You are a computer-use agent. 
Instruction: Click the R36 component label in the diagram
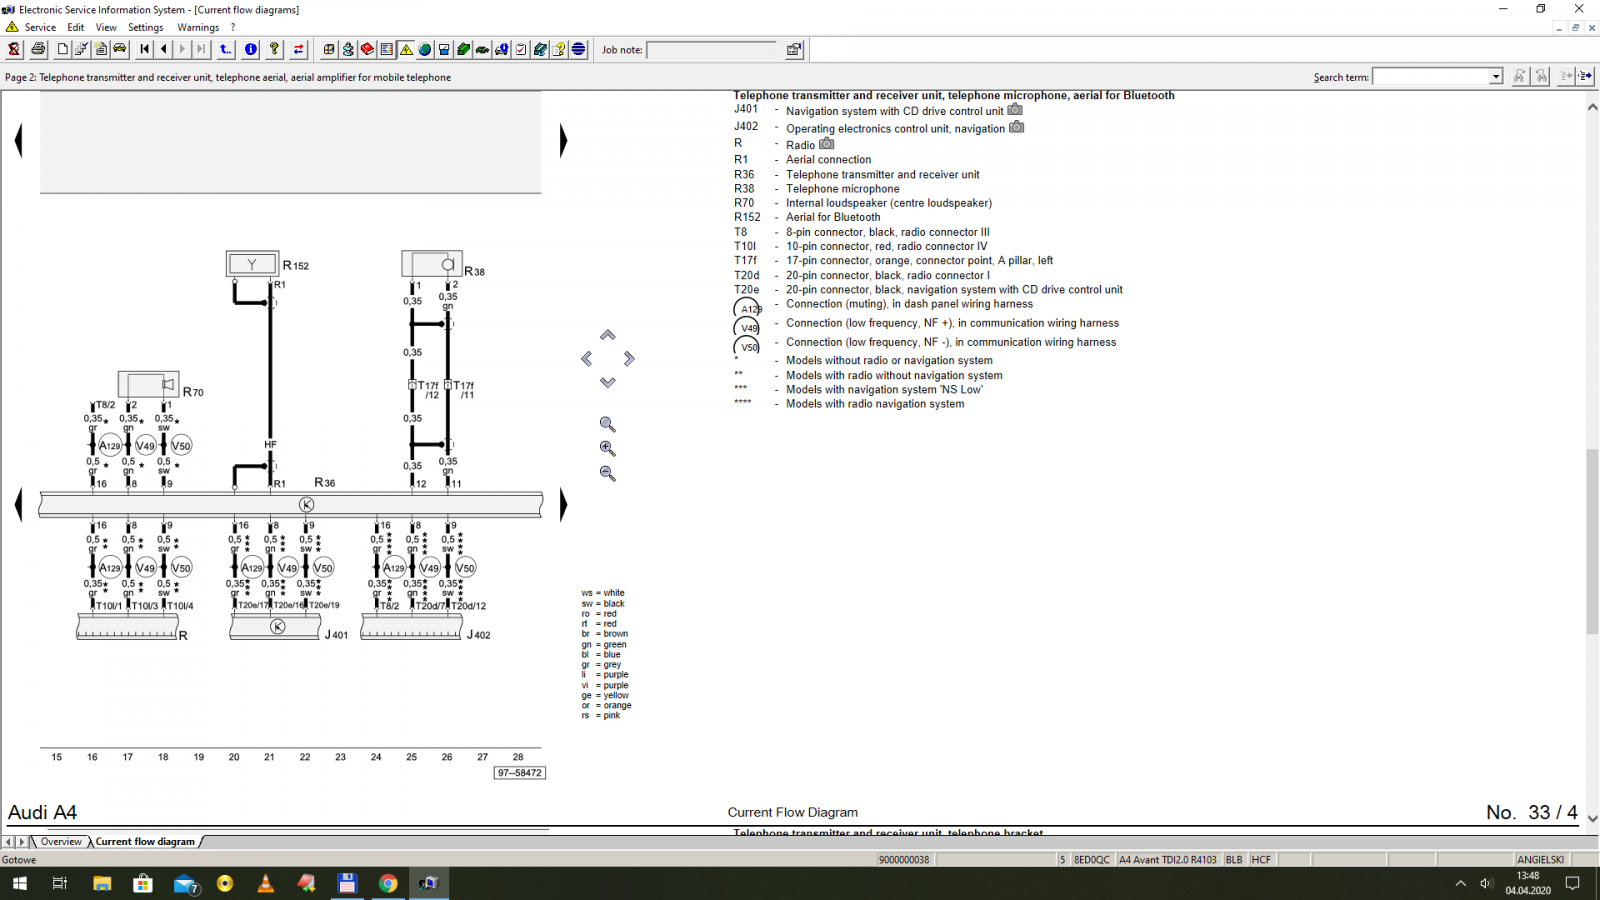[x=325, y=483]
